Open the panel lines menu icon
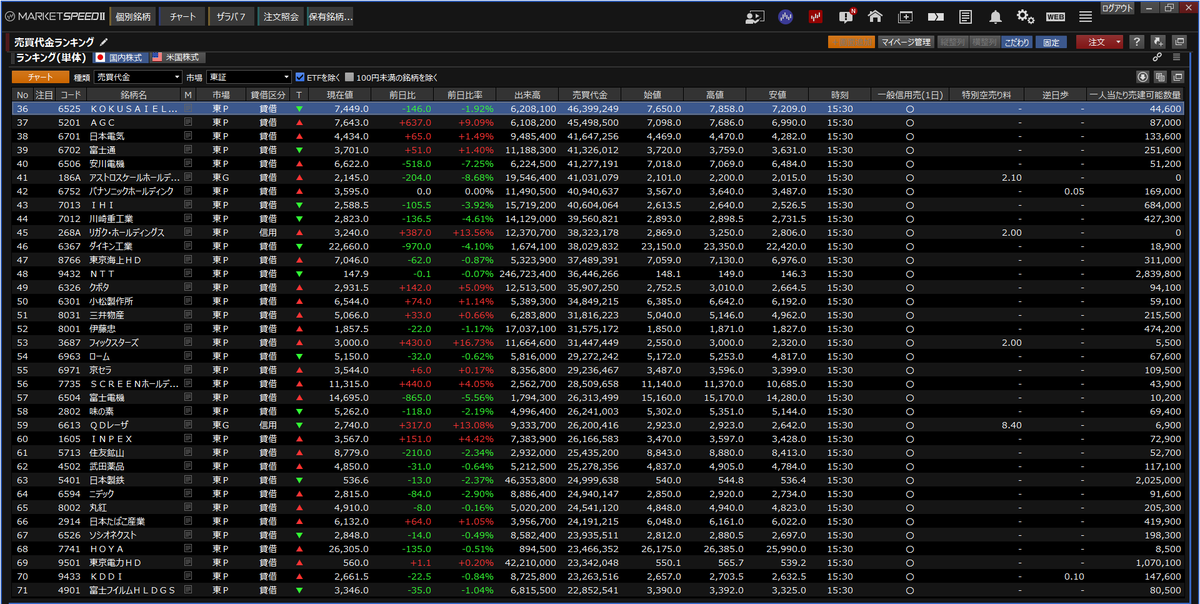1200x604 pixels. [1177, 57]
